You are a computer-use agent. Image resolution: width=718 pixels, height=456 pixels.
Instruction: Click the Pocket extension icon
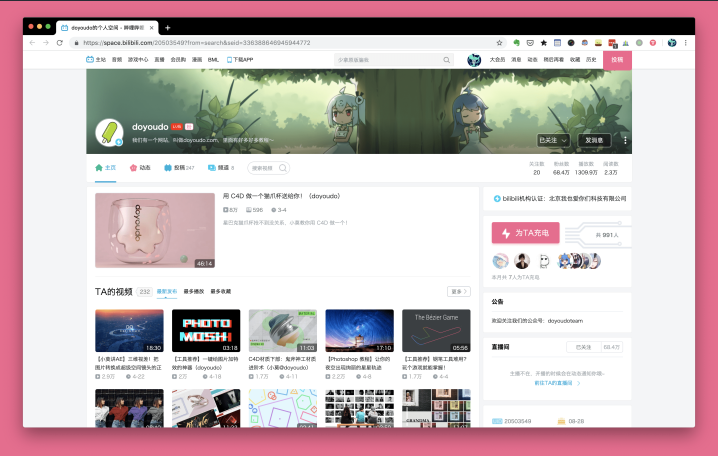[530, 43]
